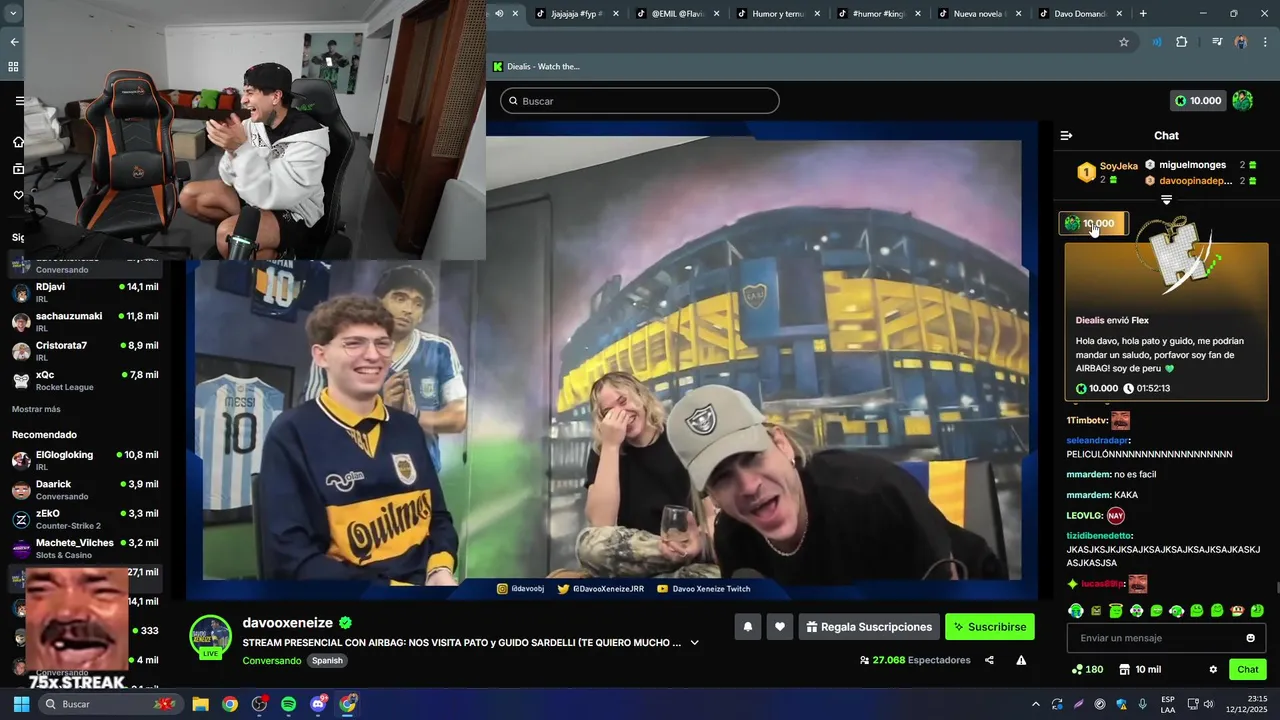1280x720 pixels.
Task: Bookmark this page with the star icon
Action: tap(1124, 42)
